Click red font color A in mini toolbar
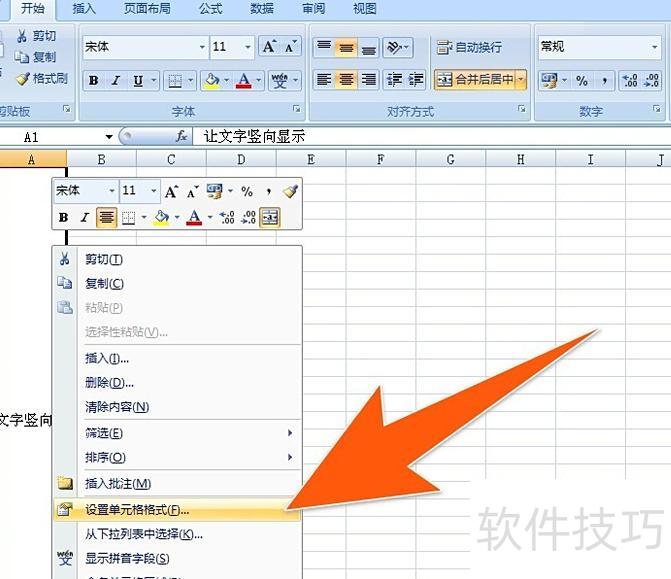671x579 pixels. 194,217
